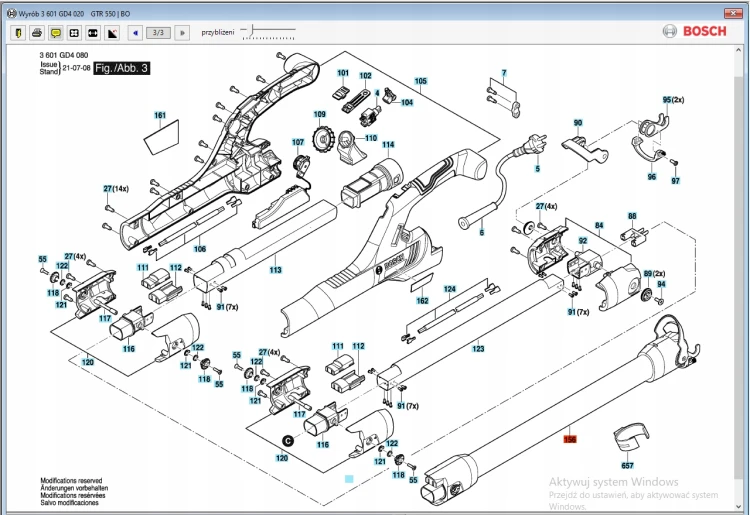Close the GTR 550 parts viewer window

point(732,13)
